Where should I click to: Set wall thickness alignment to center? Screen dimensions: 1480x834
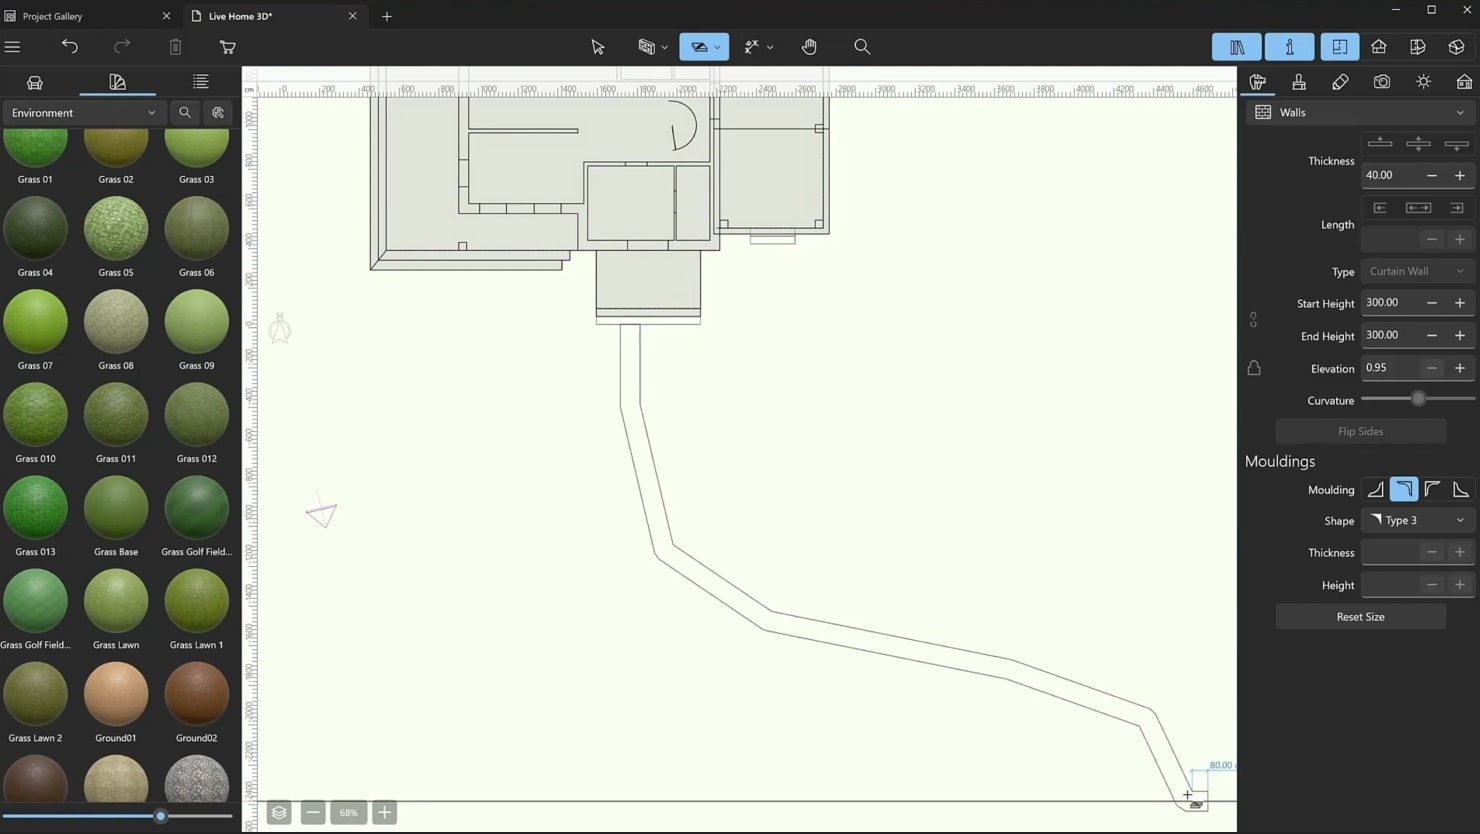[1418, 144]
